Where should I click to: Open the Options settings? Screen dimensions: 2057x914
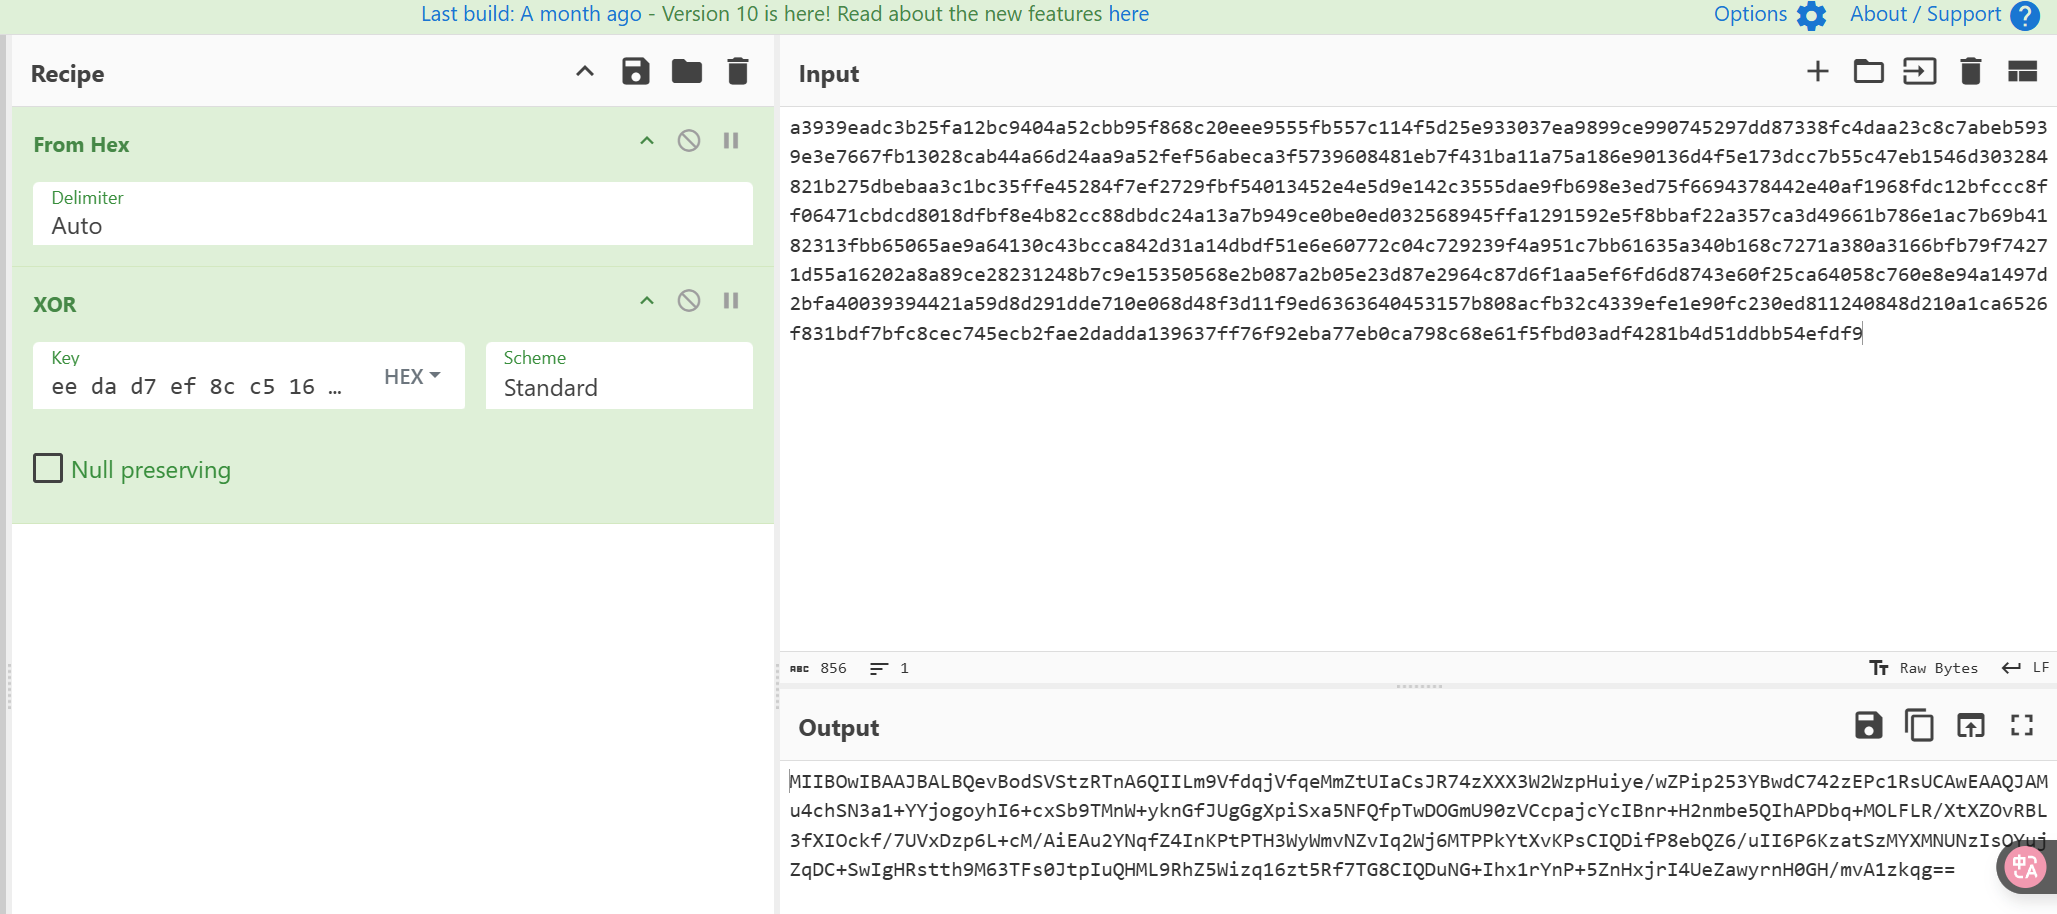click(x=1769, y=15)
